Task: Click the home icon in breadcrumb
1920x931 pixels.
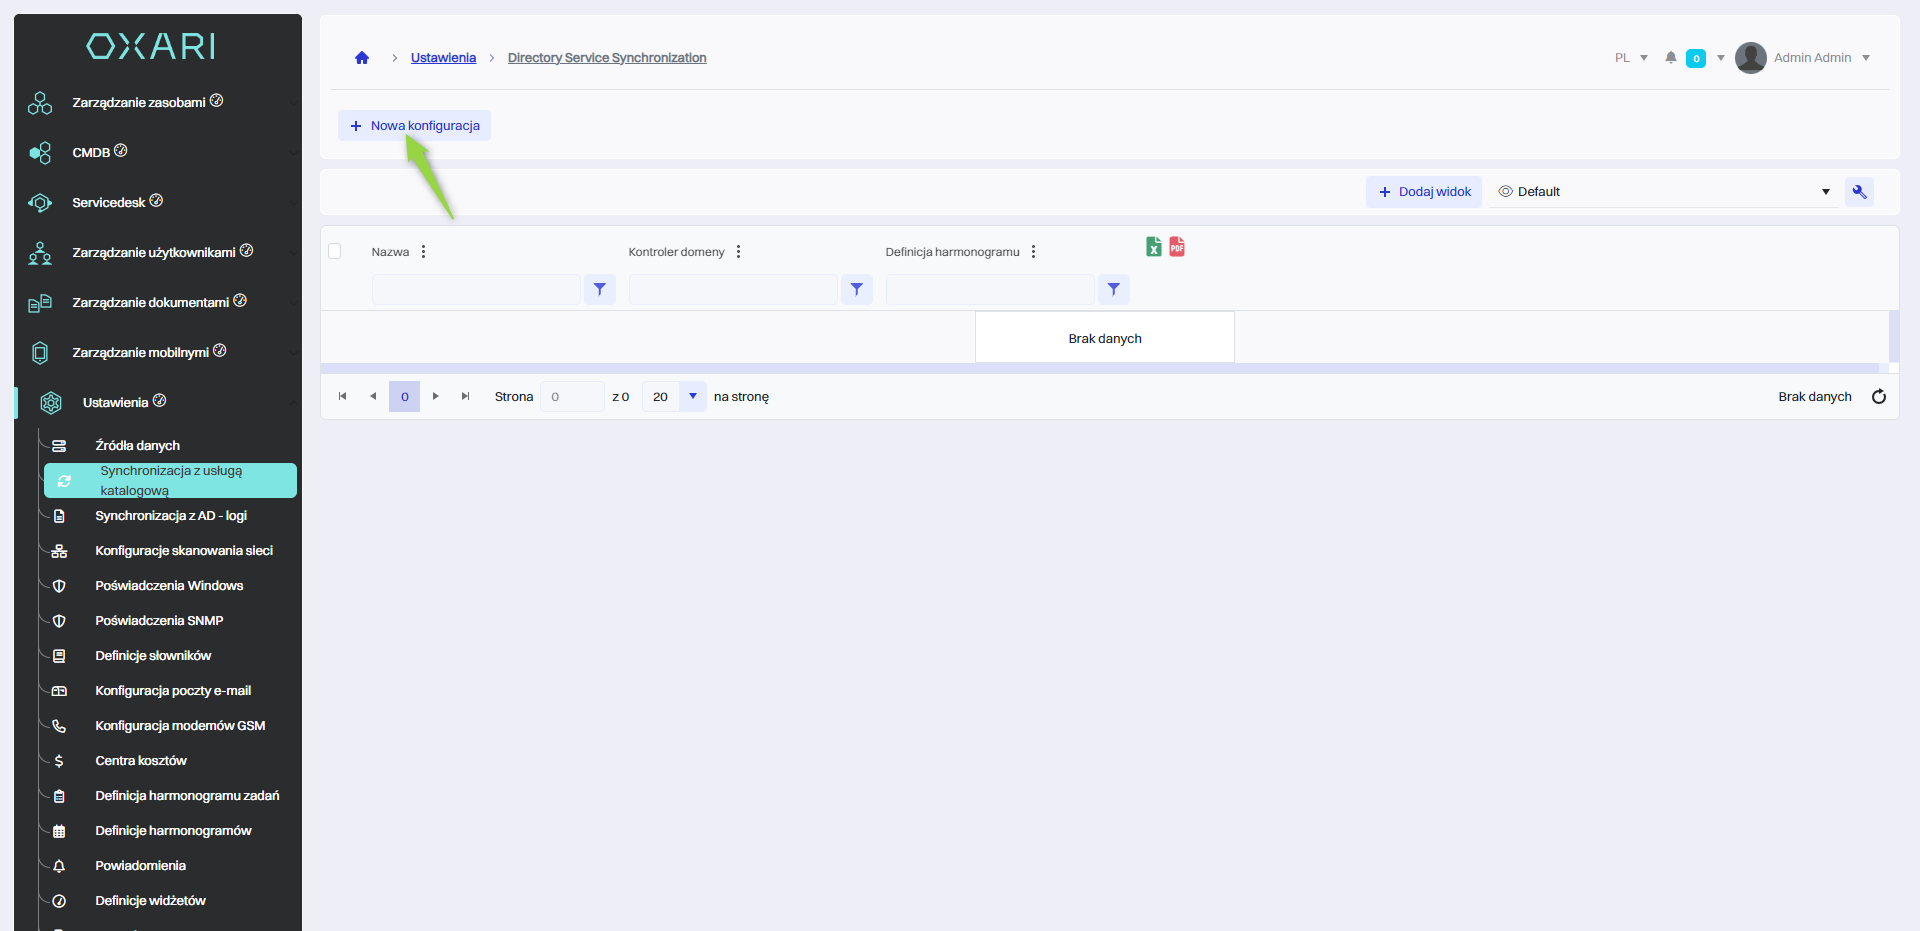Action: 362,58
